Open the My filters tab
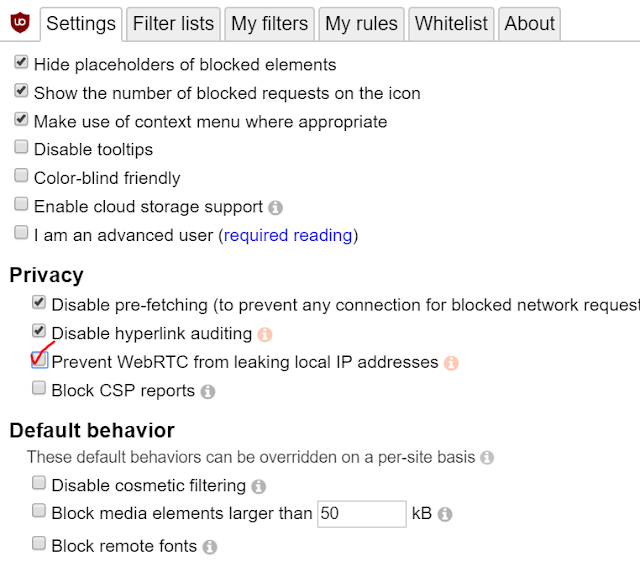Viewport: 640px width, 588px height. pos(271,24)
